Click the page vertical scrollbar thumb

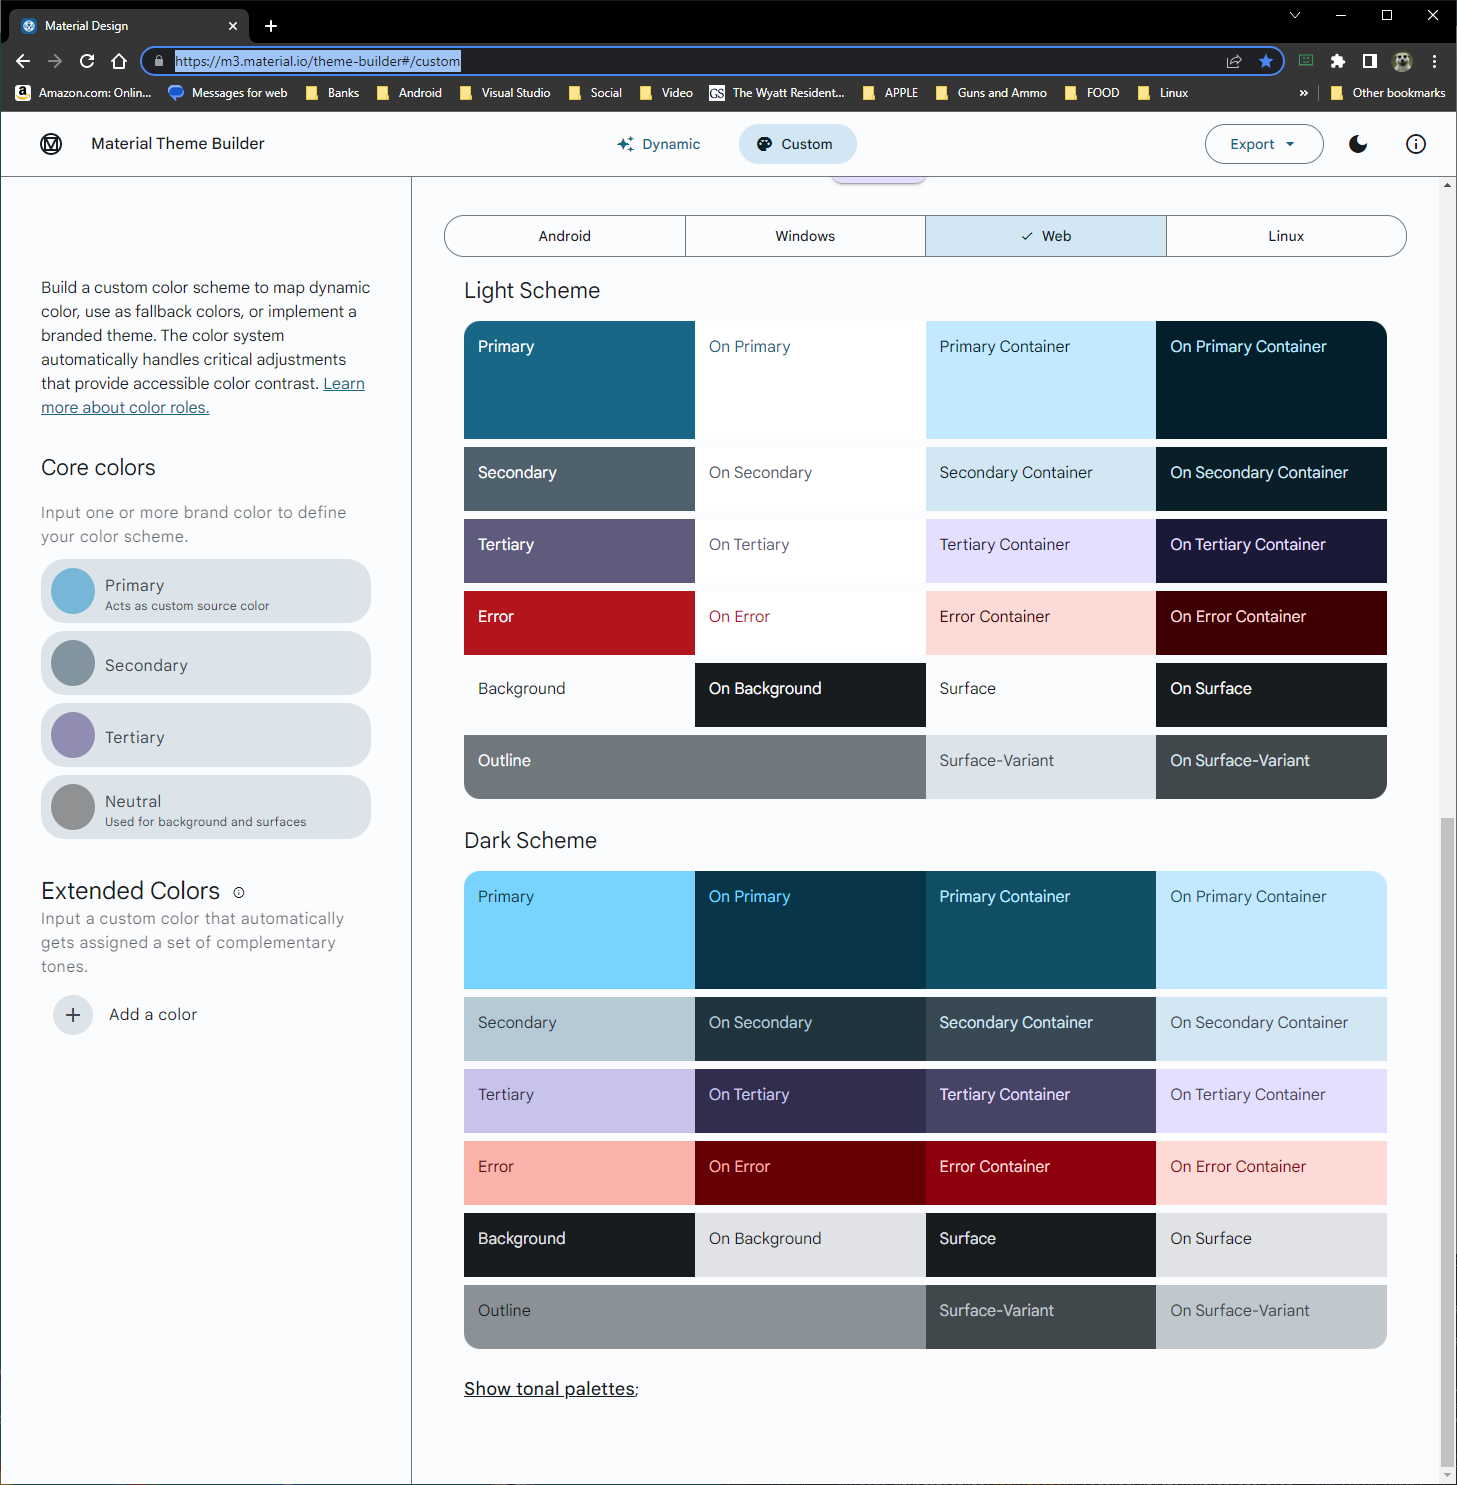pos(1447,1142)
